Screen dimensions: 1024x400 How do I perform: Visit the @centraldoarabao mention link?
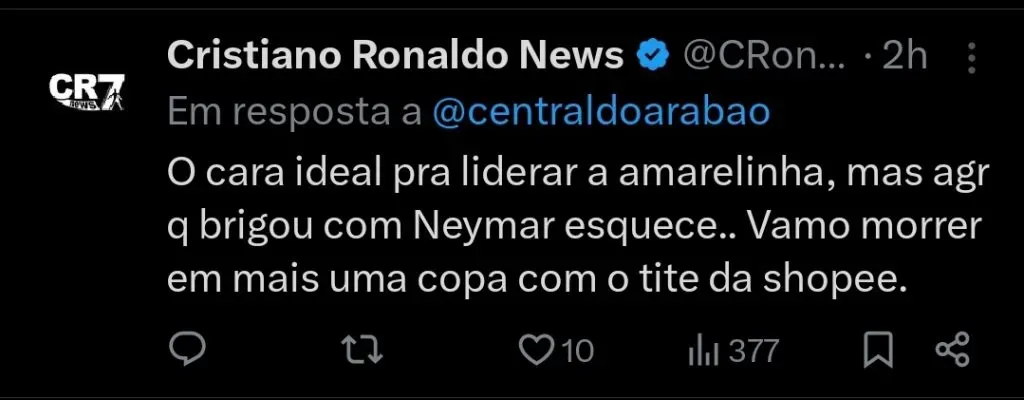click(x=601, y=112)
